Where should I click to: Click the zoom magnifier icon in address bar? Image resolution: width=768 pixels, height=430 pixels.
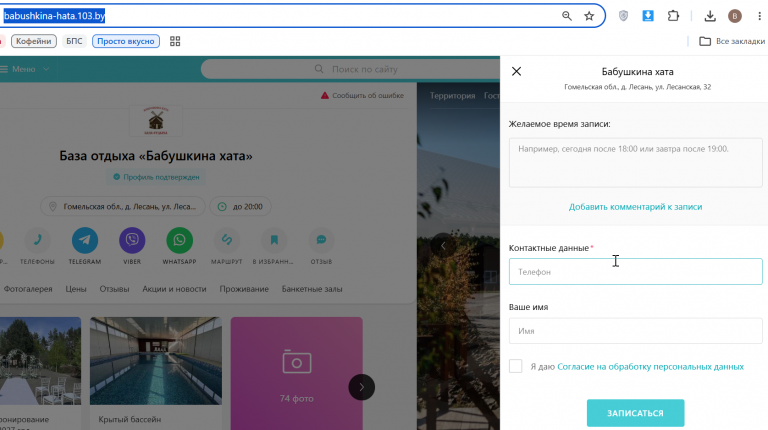coord(567,16)
